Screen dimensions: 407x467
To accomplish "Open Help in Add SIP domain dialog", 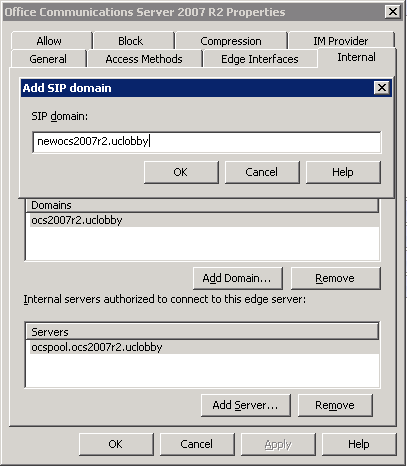I will [x=343, y=172].
